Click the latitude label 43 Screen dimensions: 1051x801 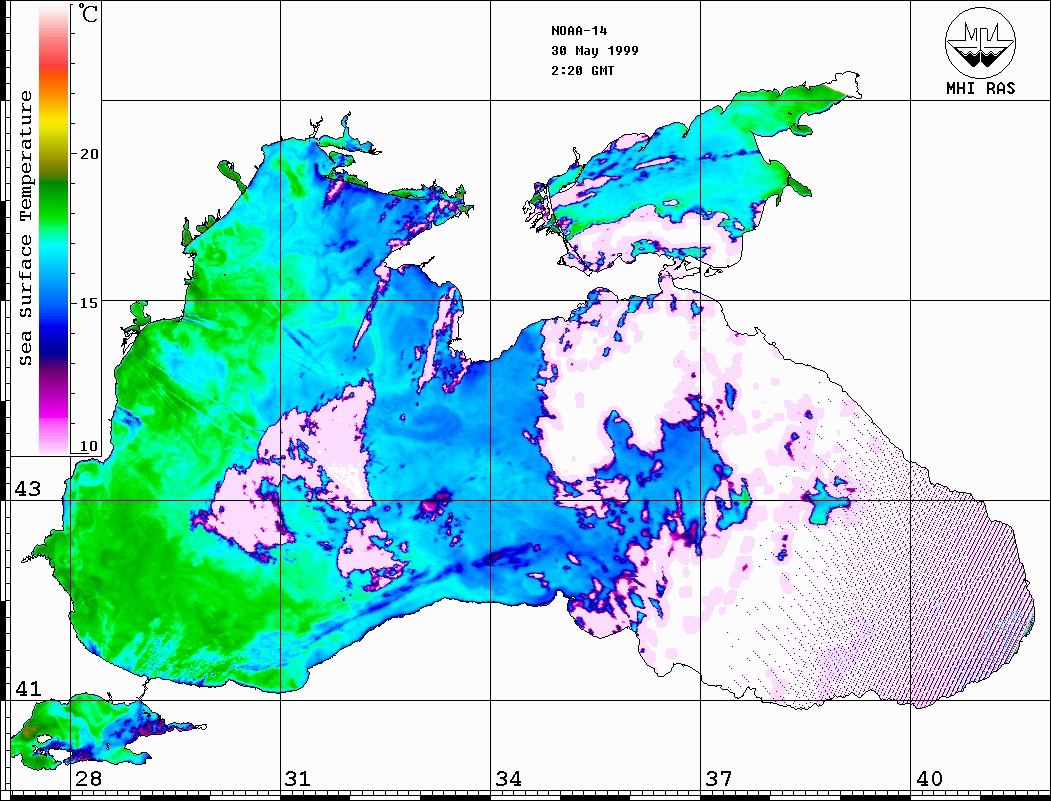coord(25,489)
